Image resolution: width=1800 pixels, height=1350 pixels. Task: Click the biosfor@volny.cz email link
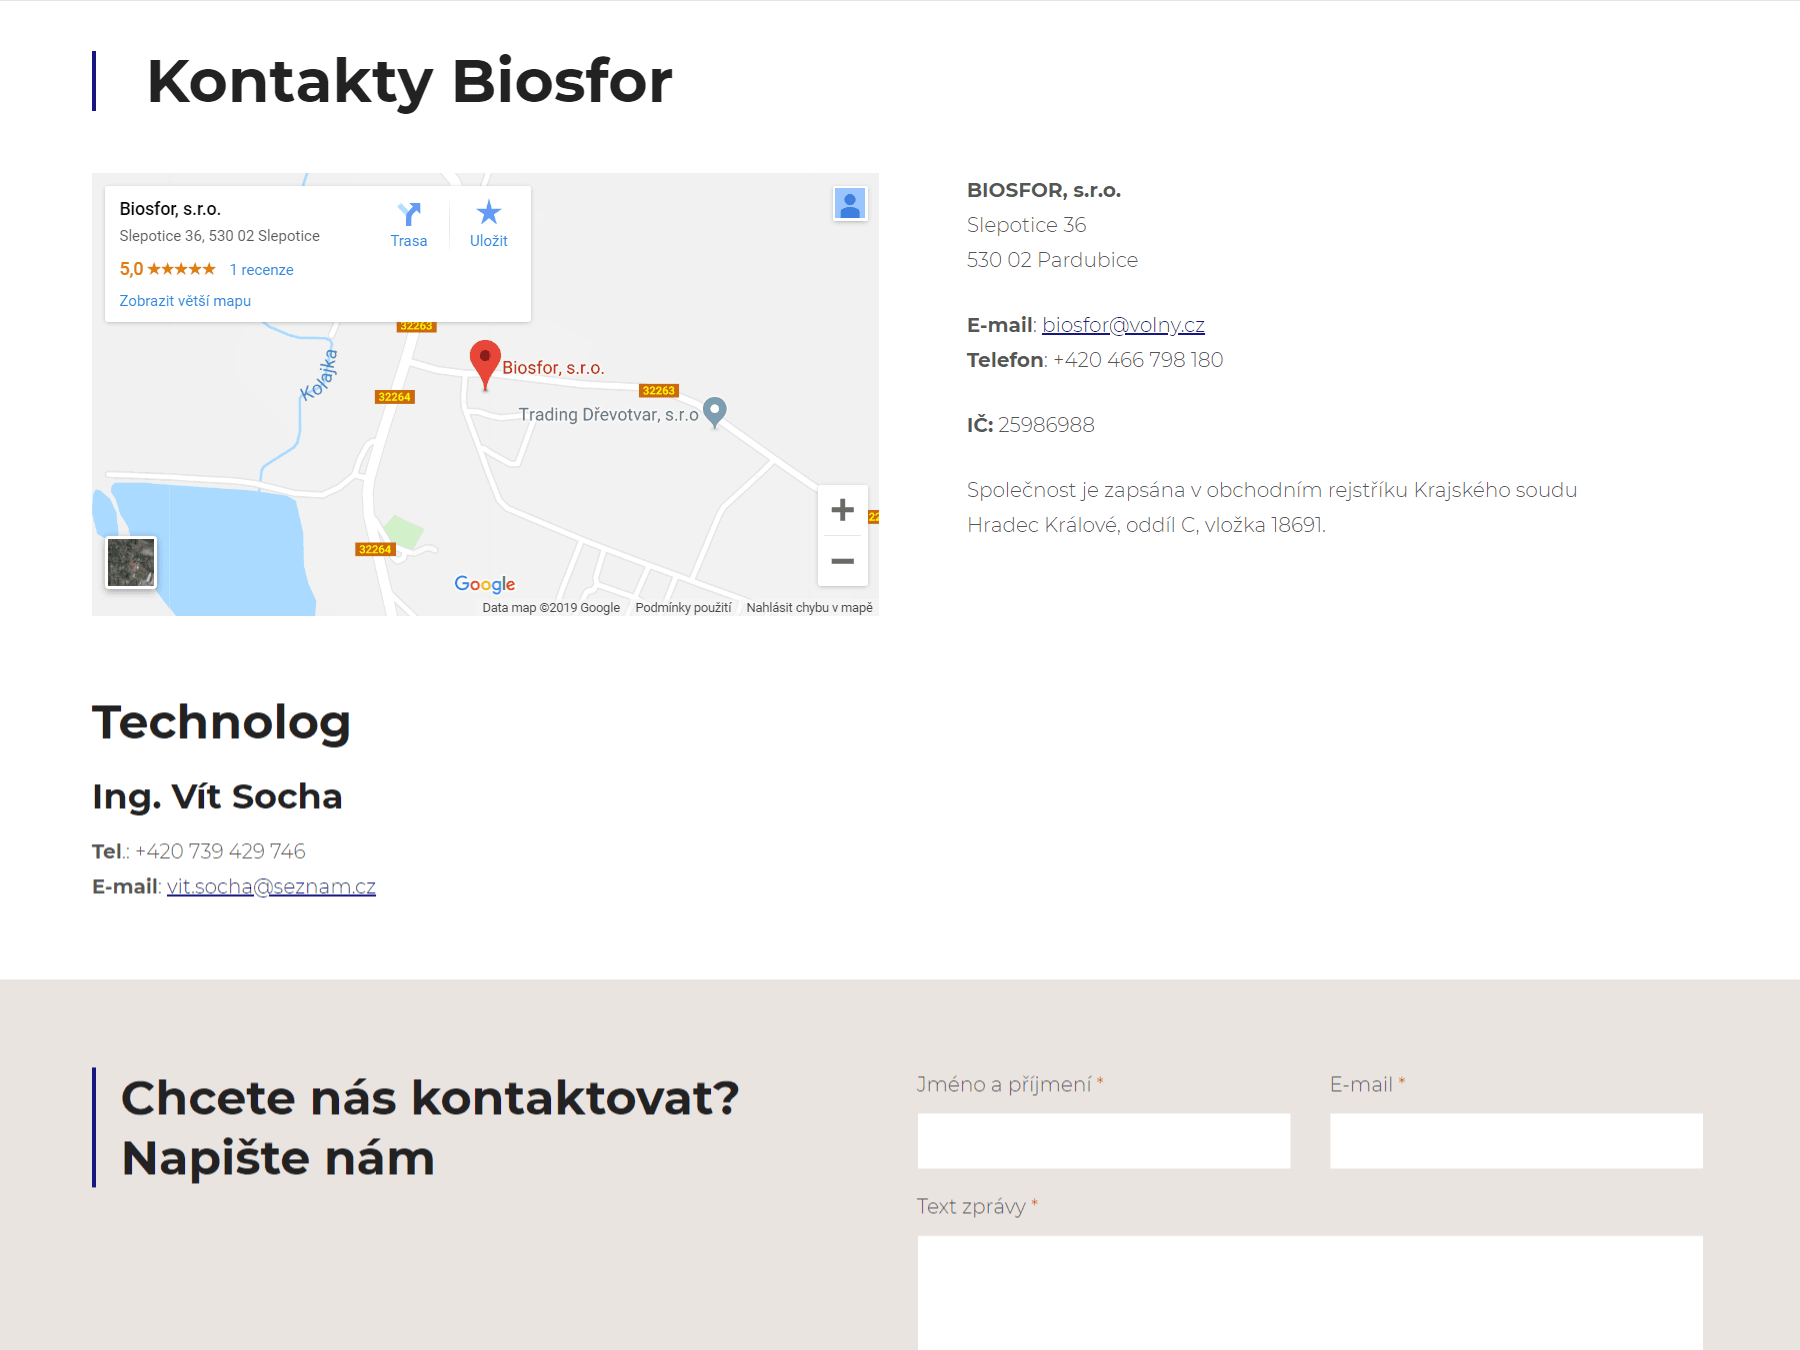(1123, 325)
